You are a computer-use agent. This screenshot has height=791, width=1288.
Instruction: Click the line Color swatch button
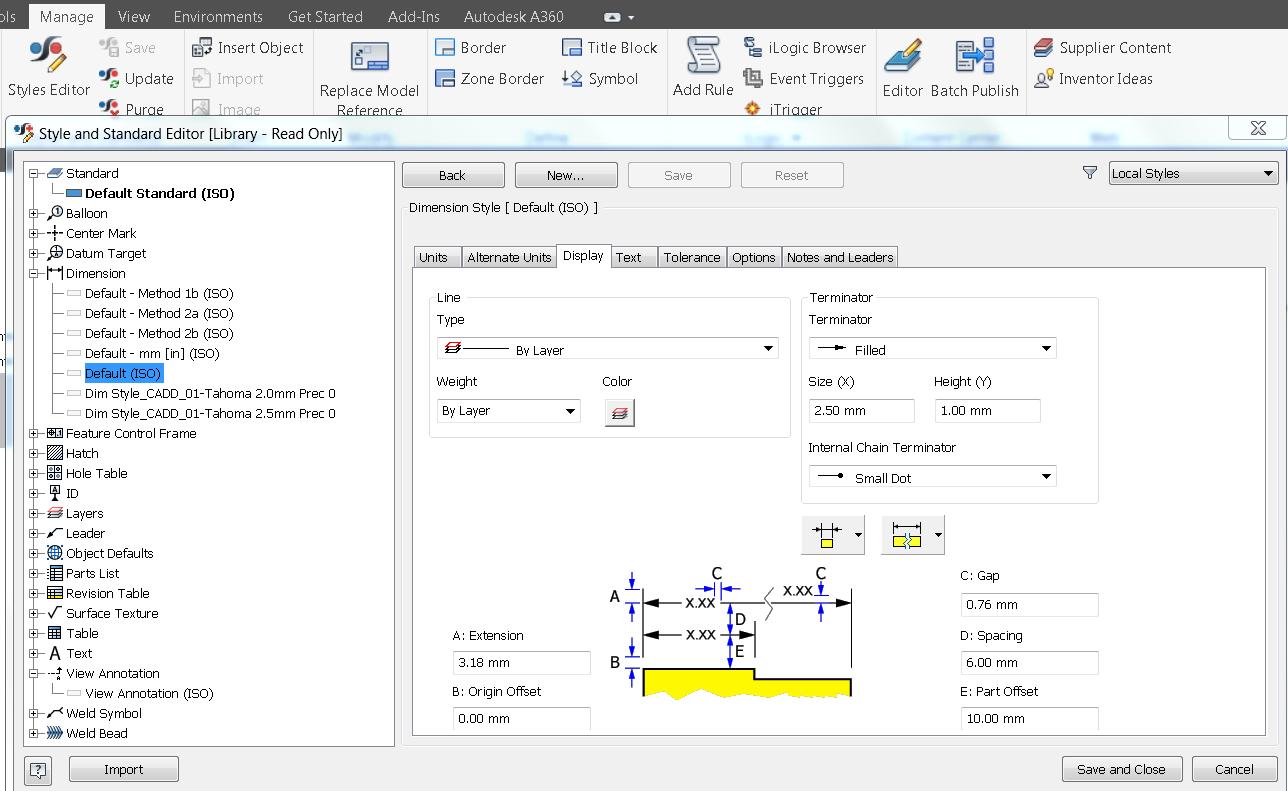[x=619, y=412]
